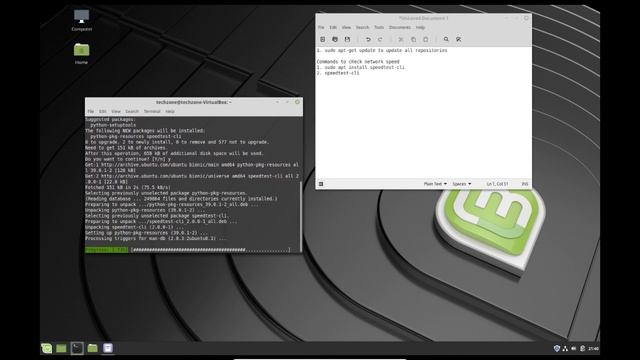This screenshot has height=360, width=640.
Task: Open the Terminal menu in terminal window
Action: coord(152,111)
